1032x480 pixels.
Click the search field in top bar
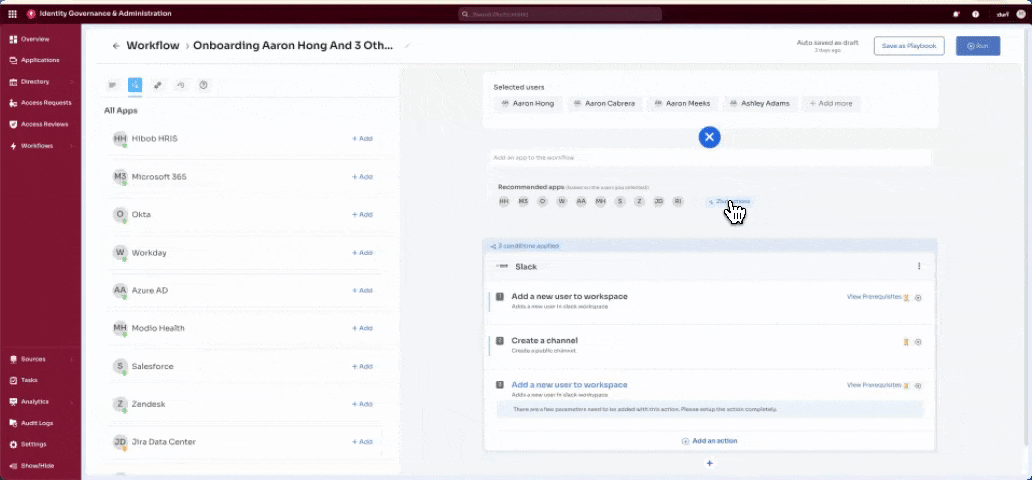click(560, 14)
